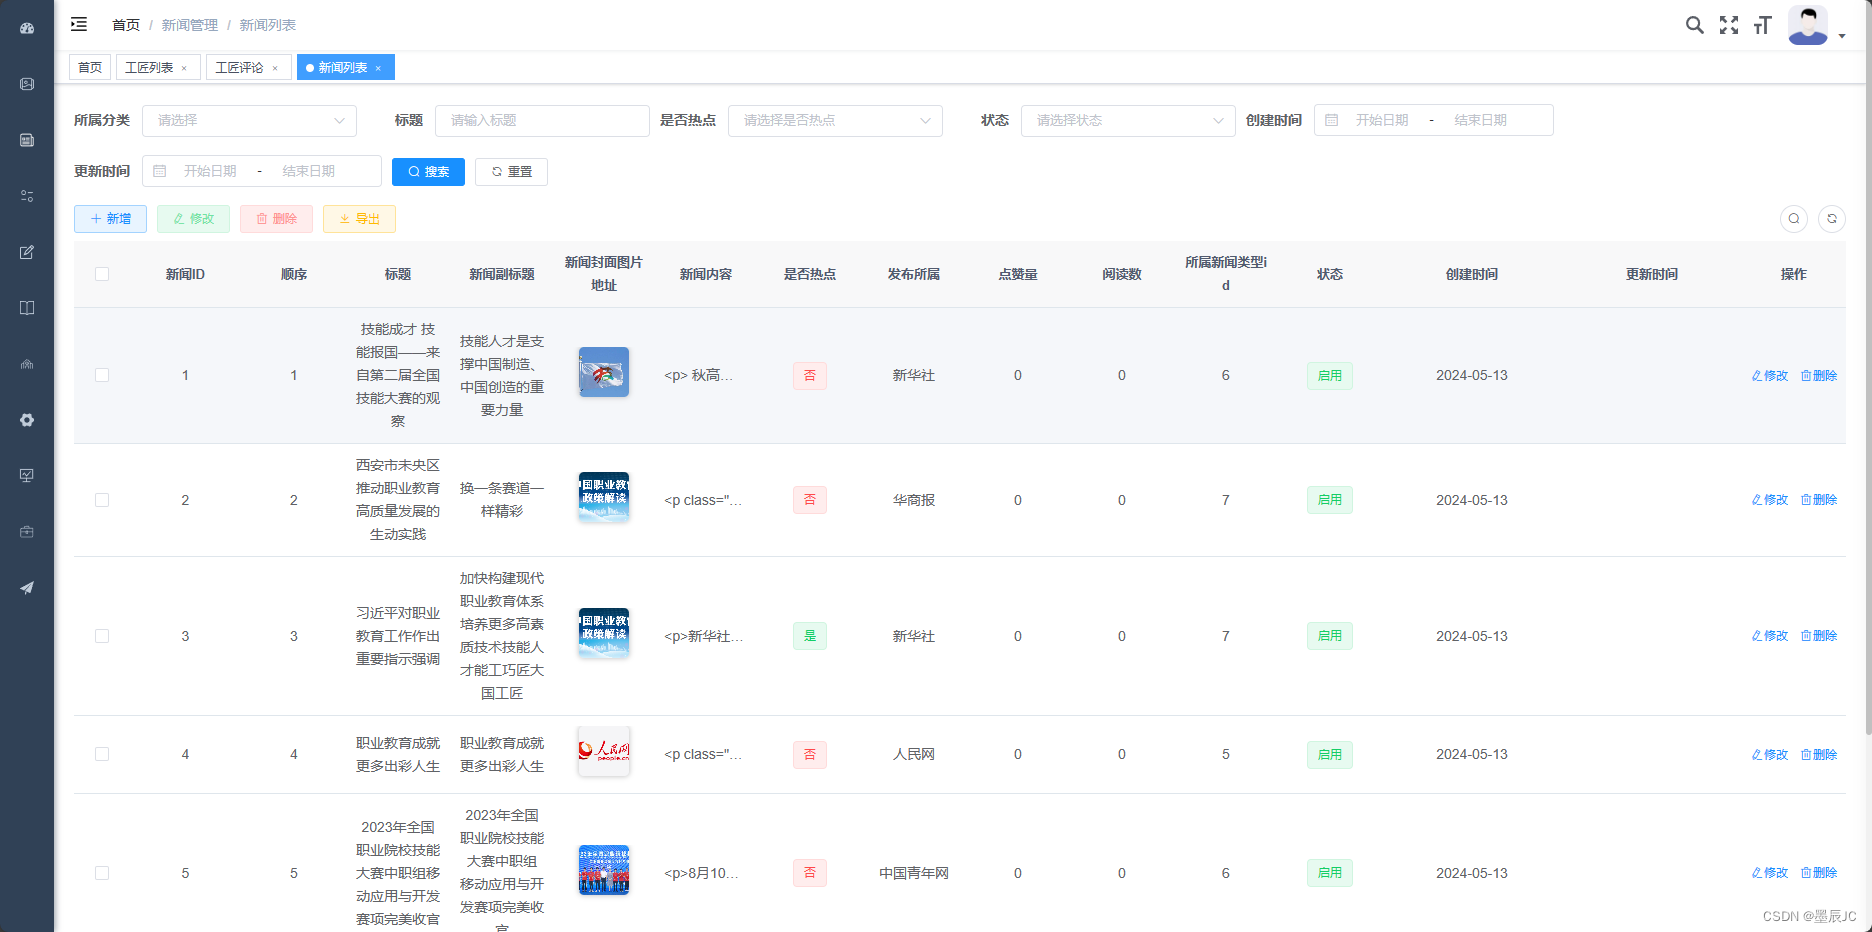Edit row 3 via 修改 link
1872x932 pixels.
click(1770, 636)
